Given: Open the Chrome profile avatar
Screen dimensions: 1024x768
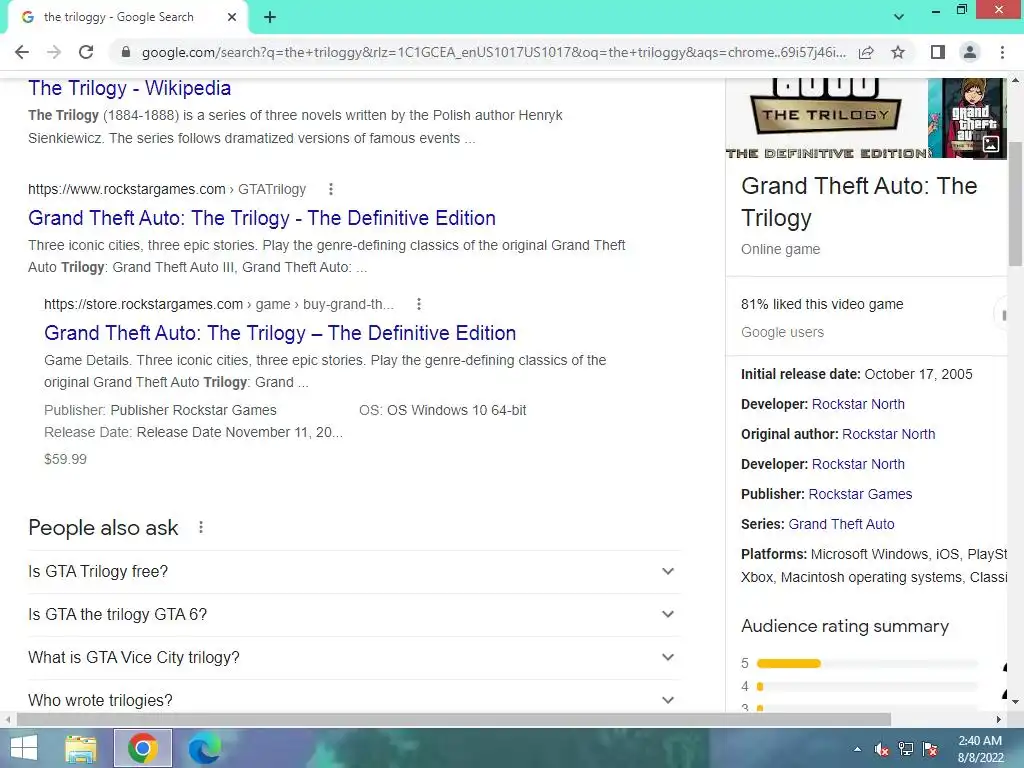Looking at the screenshot, I should [970, 52].
